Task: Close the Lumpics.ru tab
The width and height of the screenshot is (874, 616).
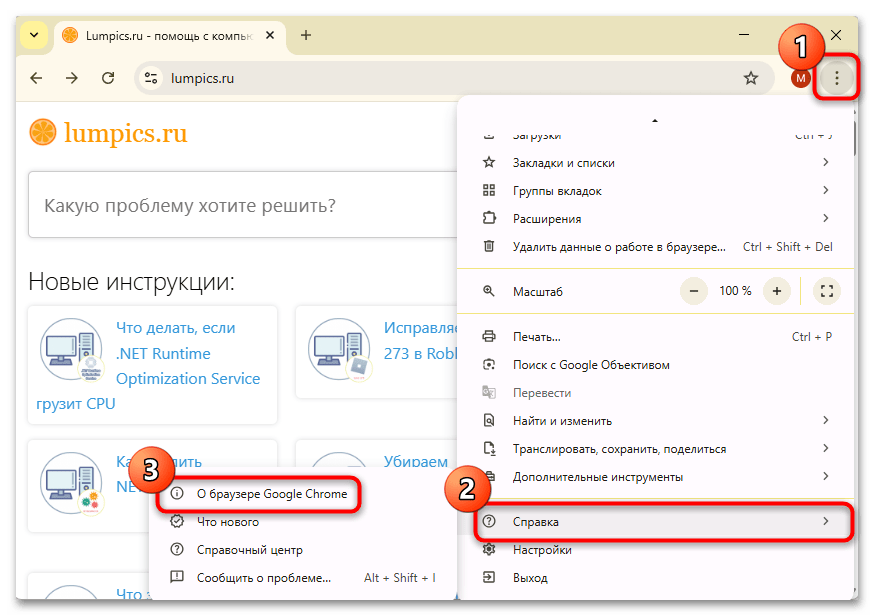Action: coord(270,35)
